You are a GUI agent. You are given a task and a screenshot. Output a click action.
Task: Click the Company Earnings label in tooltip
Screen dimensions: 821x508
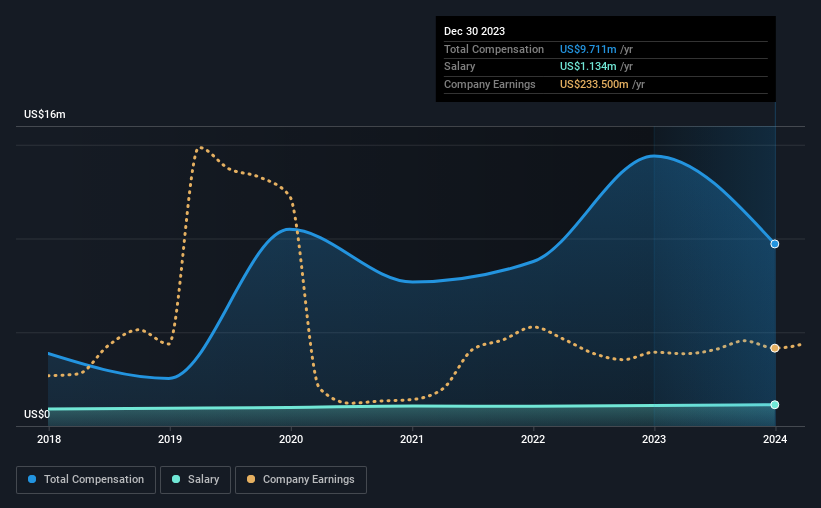(490, 84)
